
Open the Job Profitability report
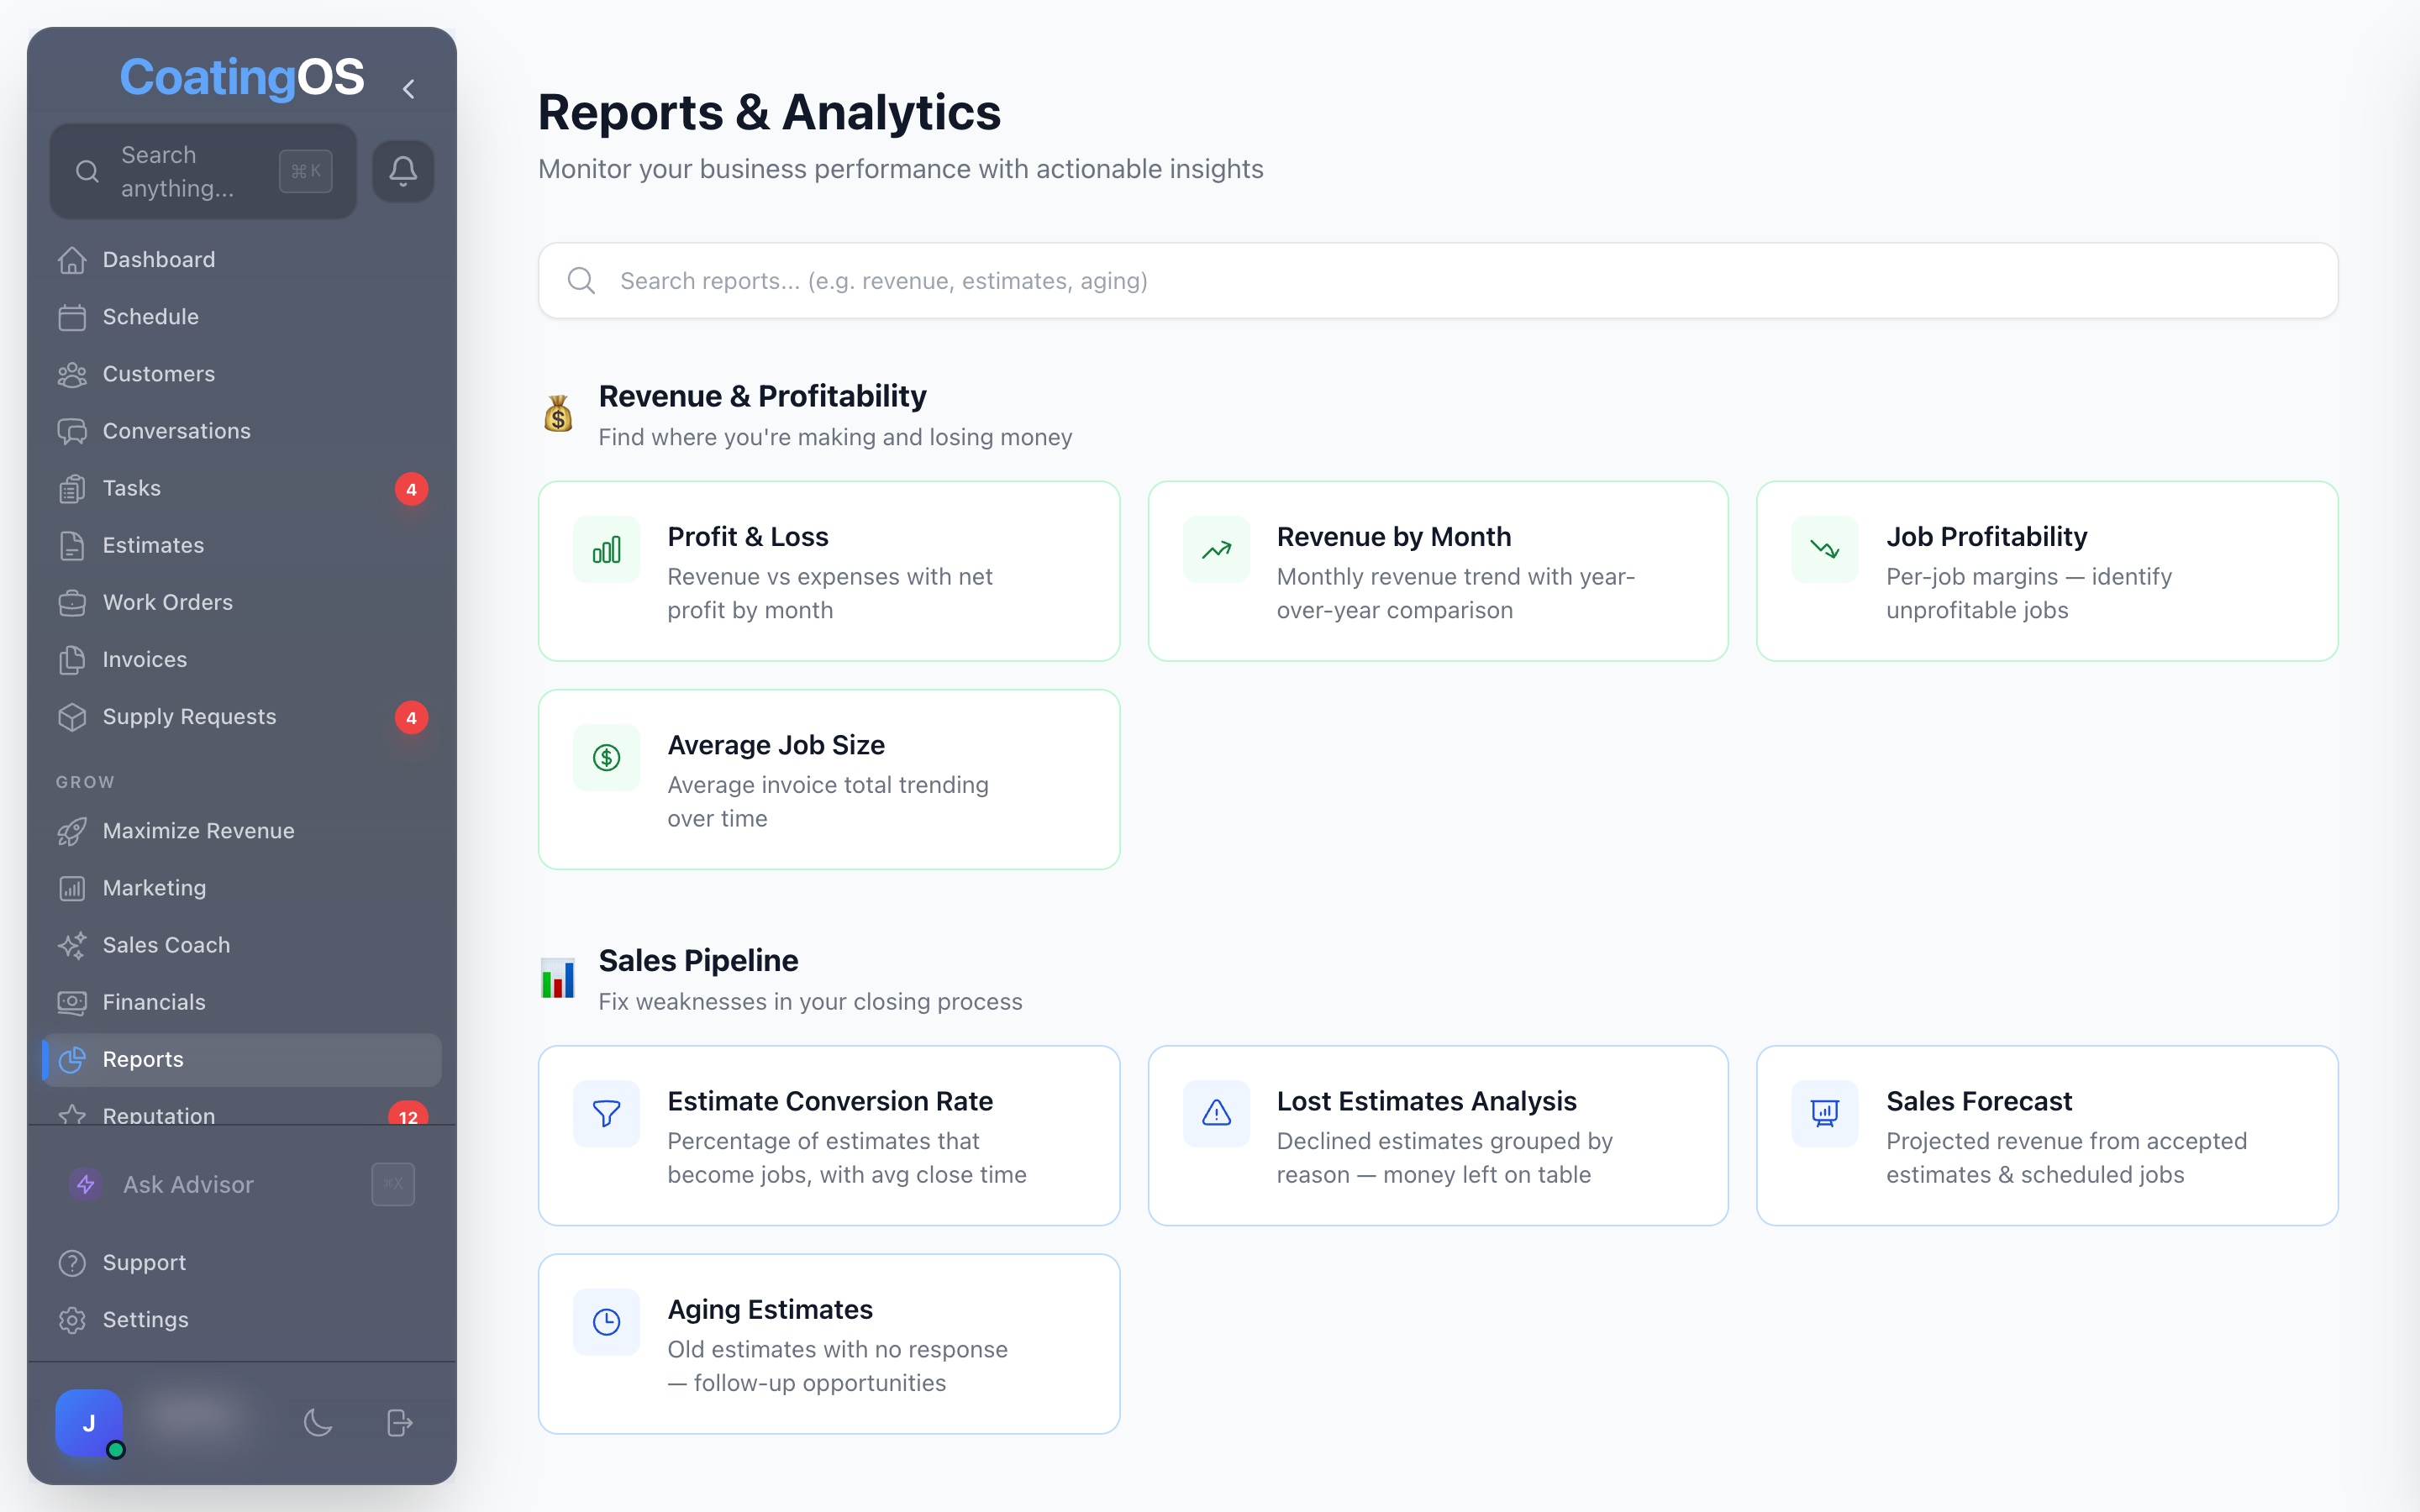point(2047,571)
